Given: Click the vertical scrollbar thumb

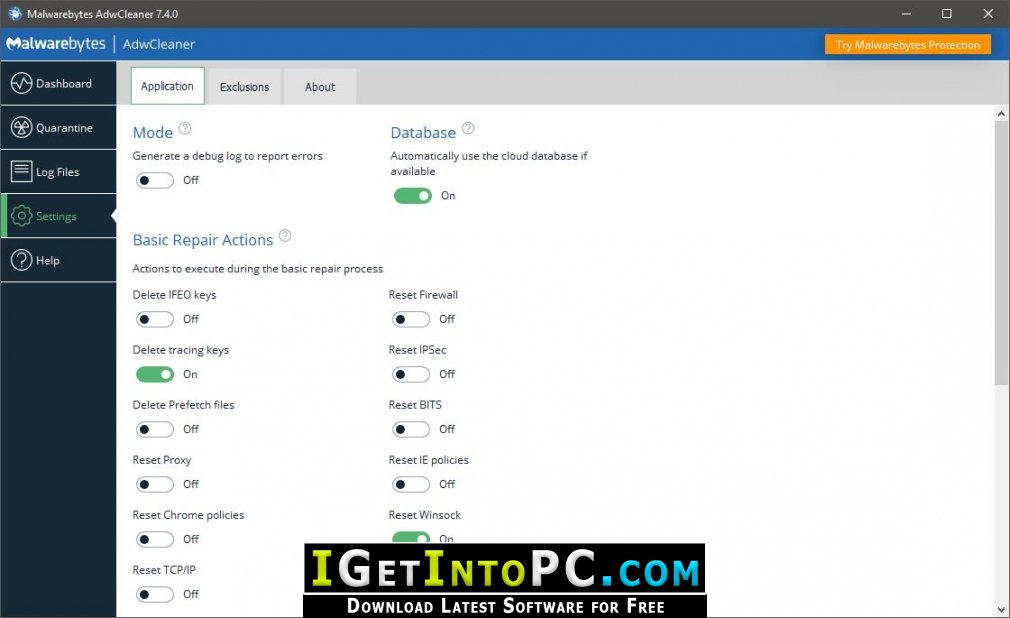Looking at the screenshot, I should pyautogui.click(x=1001, y=253).
